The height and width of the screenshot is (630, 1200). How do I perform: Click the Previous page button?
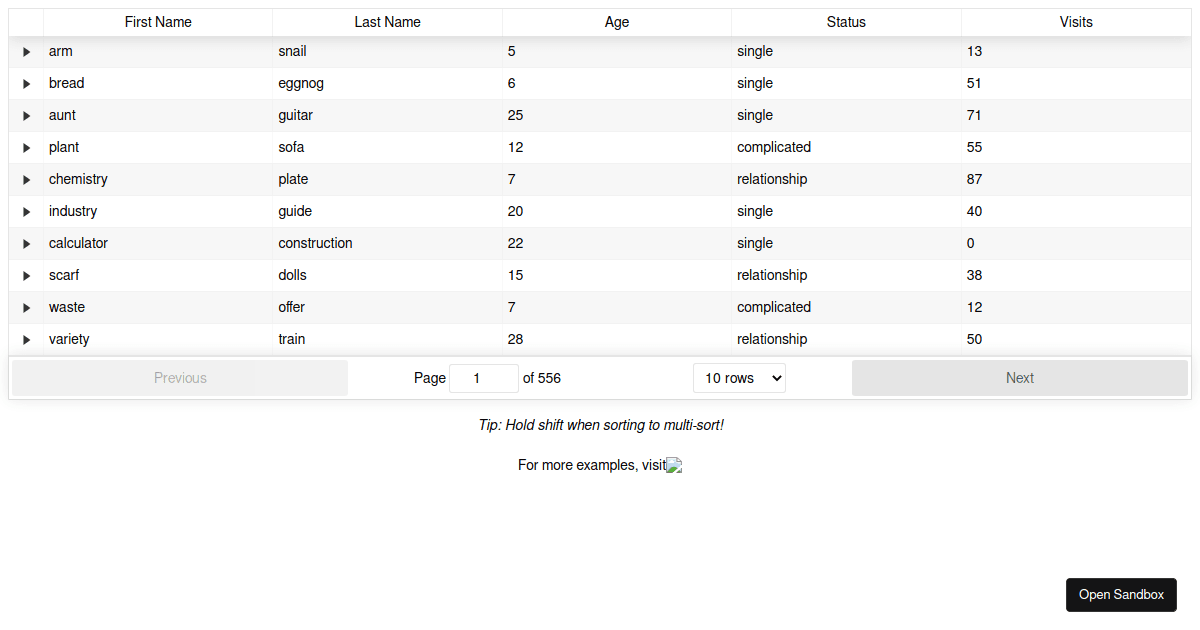(180, 378)
